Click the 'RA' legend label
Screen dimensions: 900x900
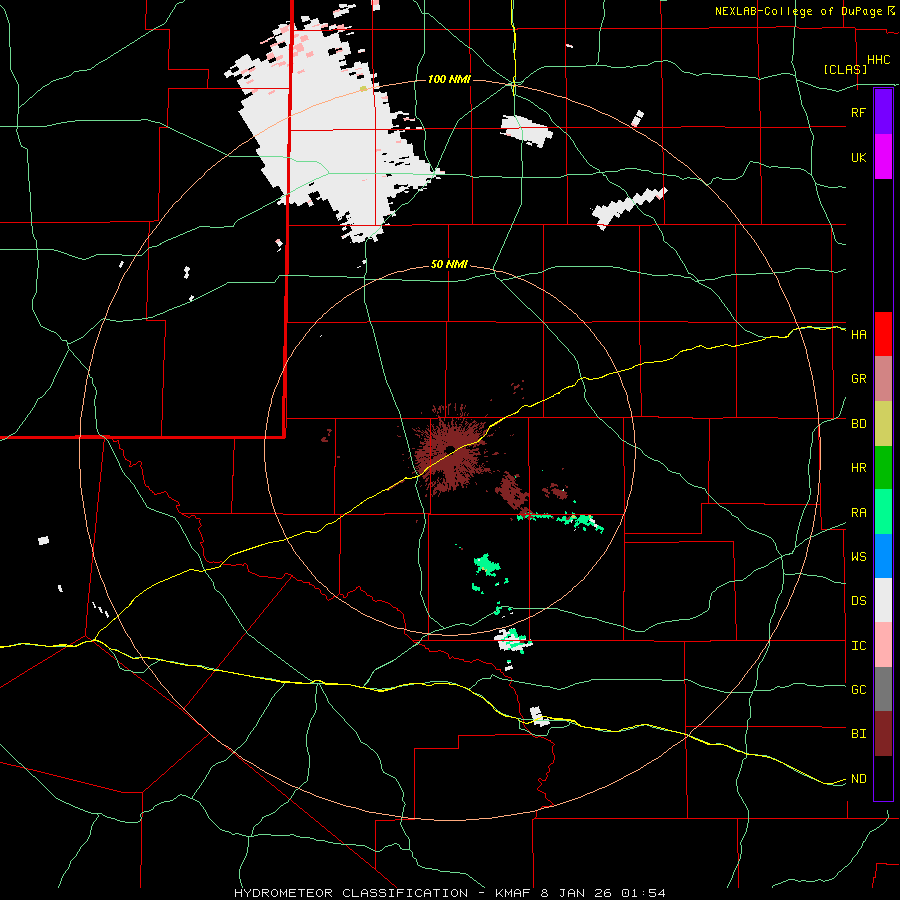pyautogui.click(x=858, y=513)
